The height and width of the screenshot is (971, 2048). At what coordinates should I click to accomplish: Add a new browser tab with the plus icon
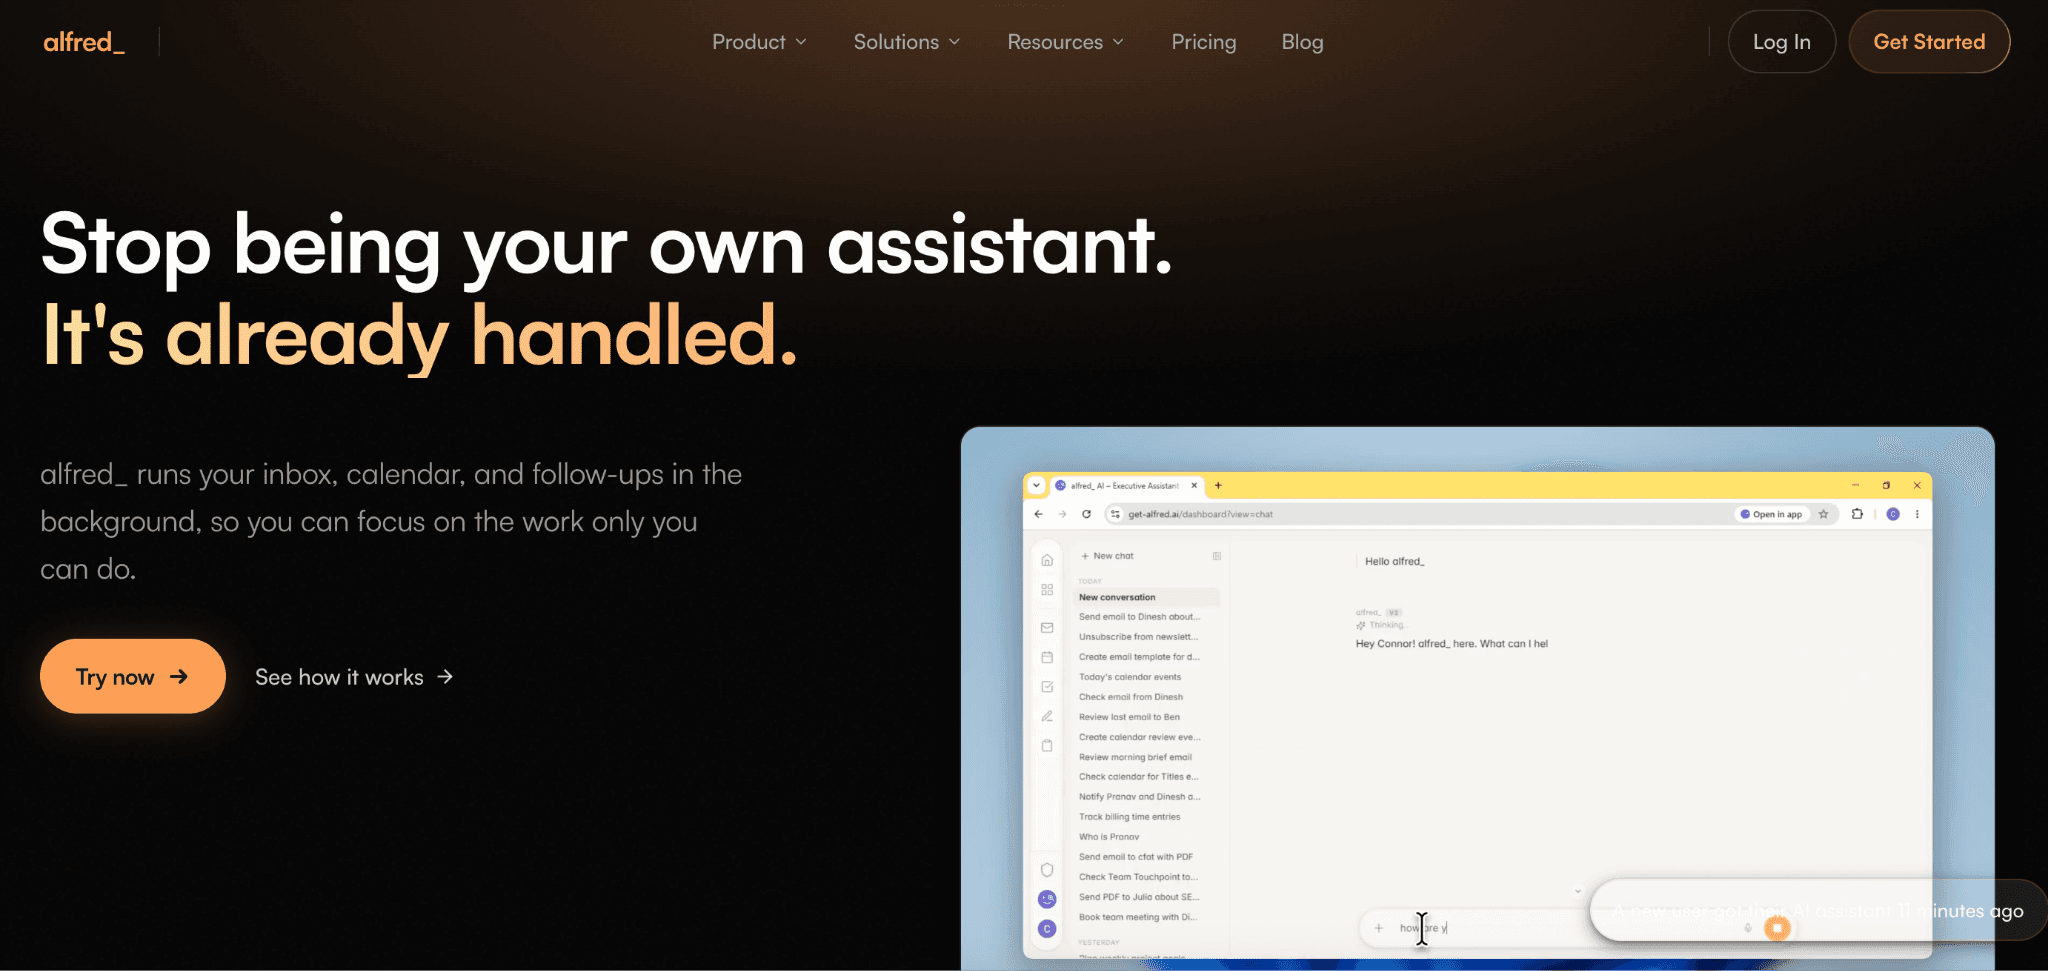[x=1218, y=485]
